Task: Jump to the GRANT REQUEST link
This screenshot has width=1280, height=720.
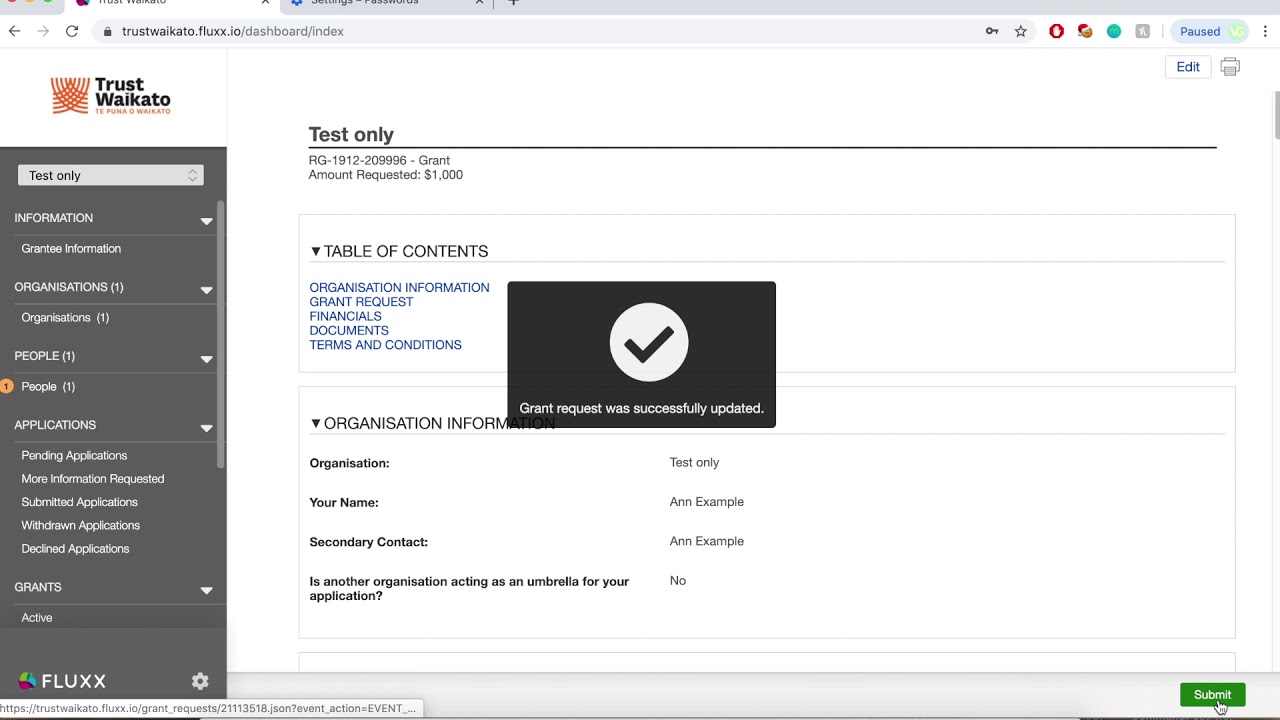Action: (361, 302)
